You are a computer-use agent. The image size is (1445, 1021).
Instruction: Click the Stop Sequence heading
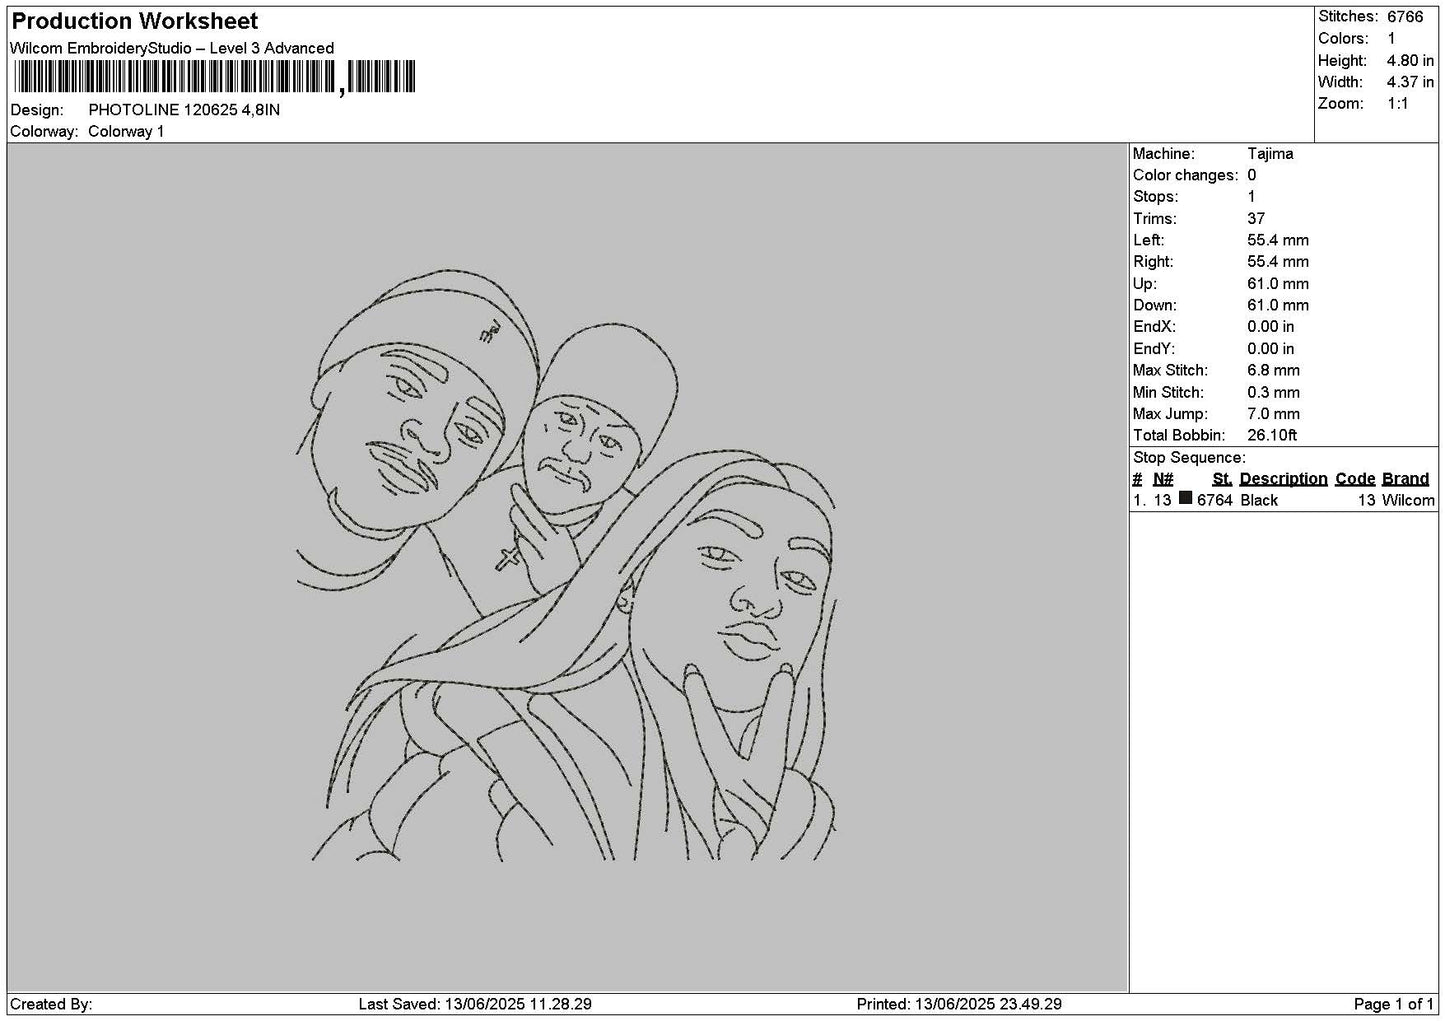[x=1189, y=458]
